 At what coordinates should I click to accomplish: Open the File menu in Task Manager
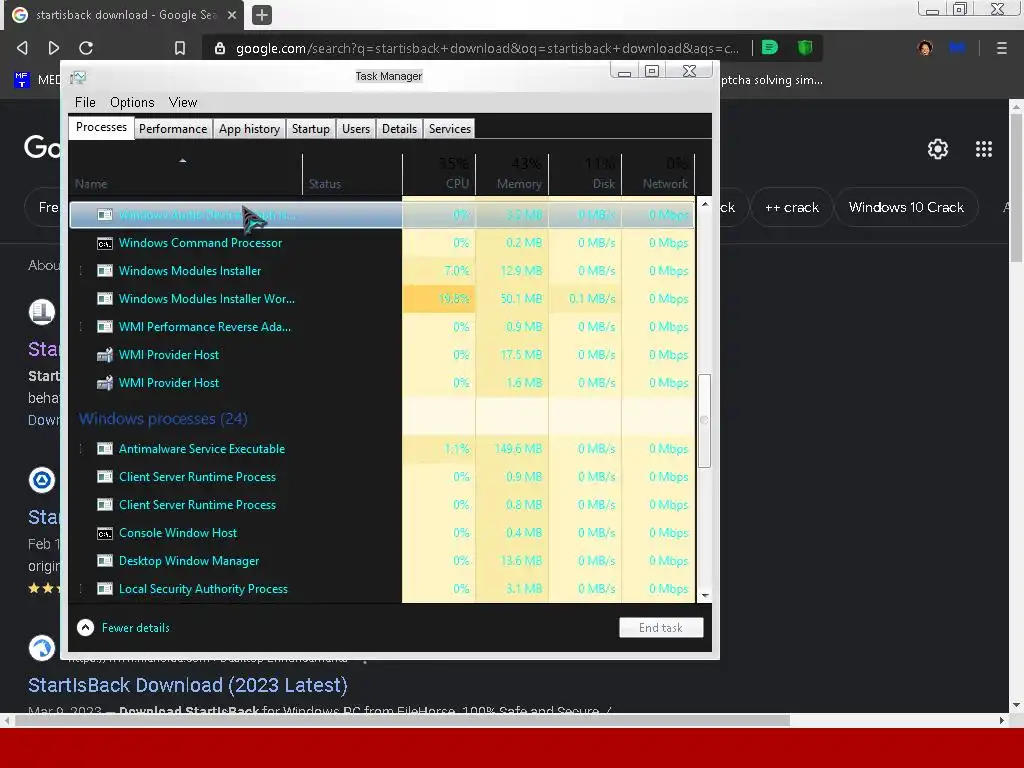(x=85, y=103)
